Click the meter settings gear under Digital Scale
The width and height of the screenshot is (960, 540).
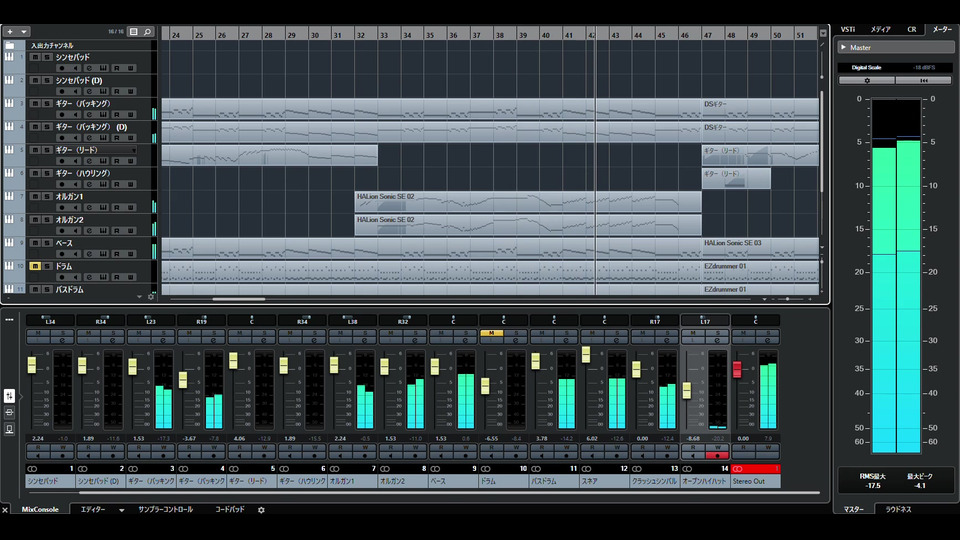point(865,80)
